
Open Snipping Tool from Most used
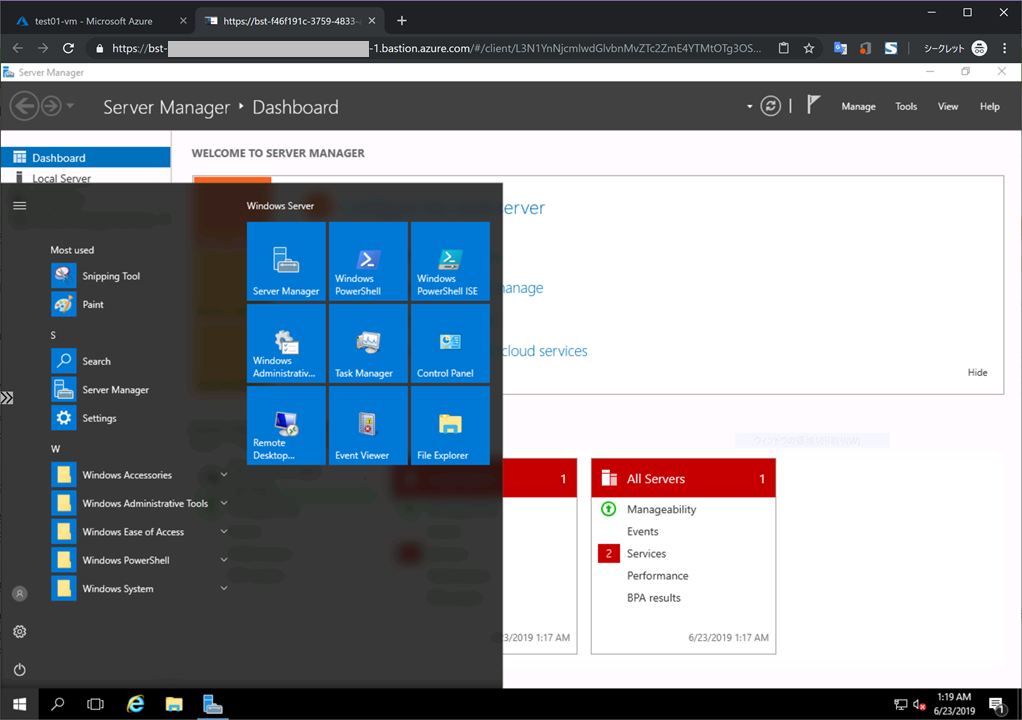click(x=139, y=276)
